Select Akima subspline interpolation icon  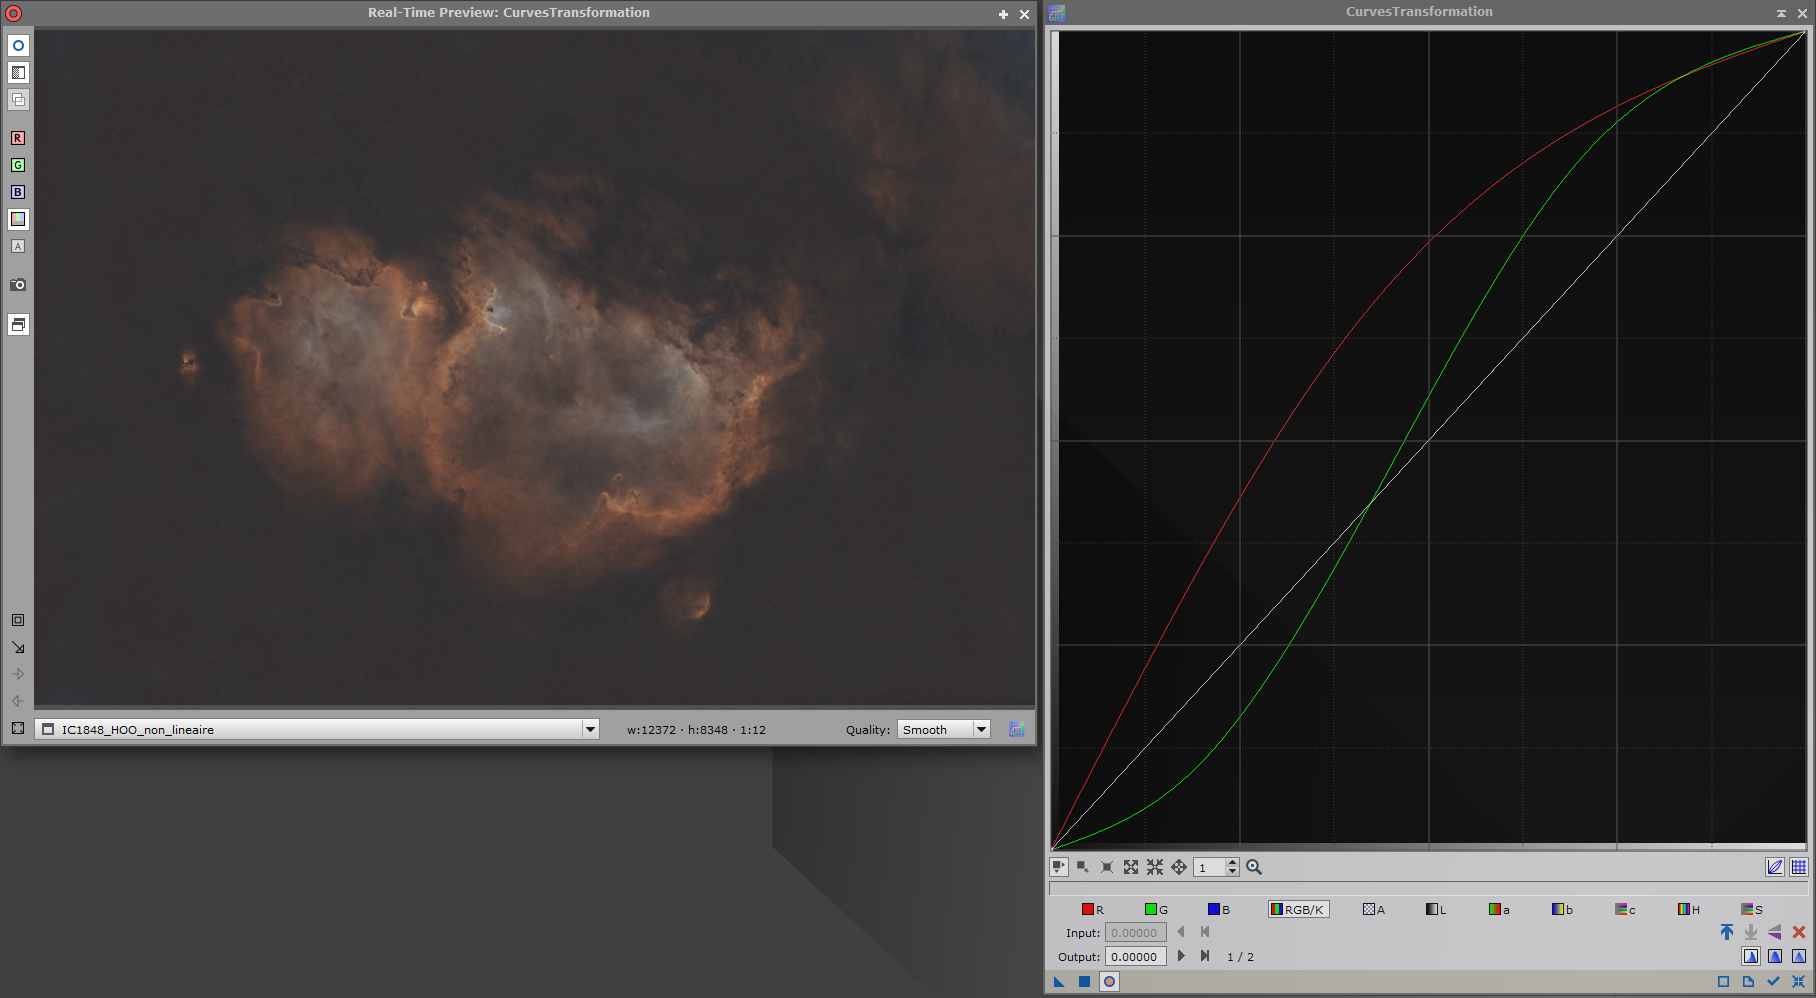click(1751, 956)
